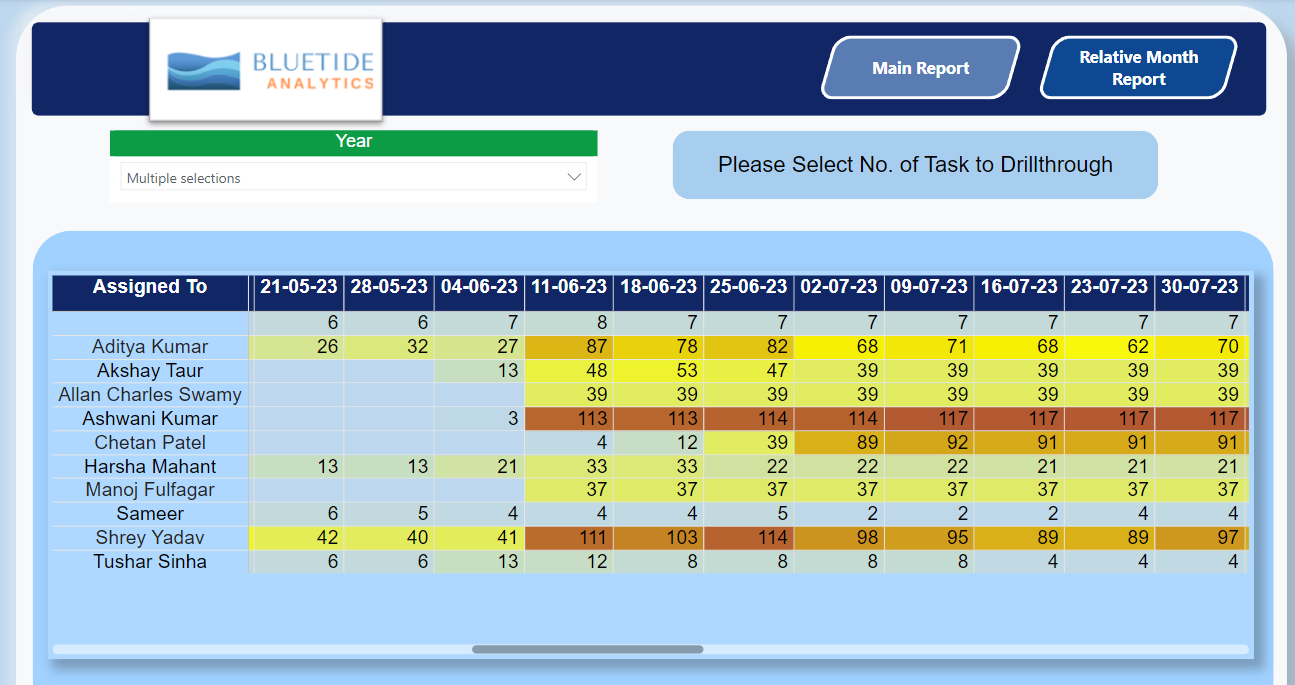
Task: Click Sameer's value 5 for 28-05-23
Action: coord(389,514)
